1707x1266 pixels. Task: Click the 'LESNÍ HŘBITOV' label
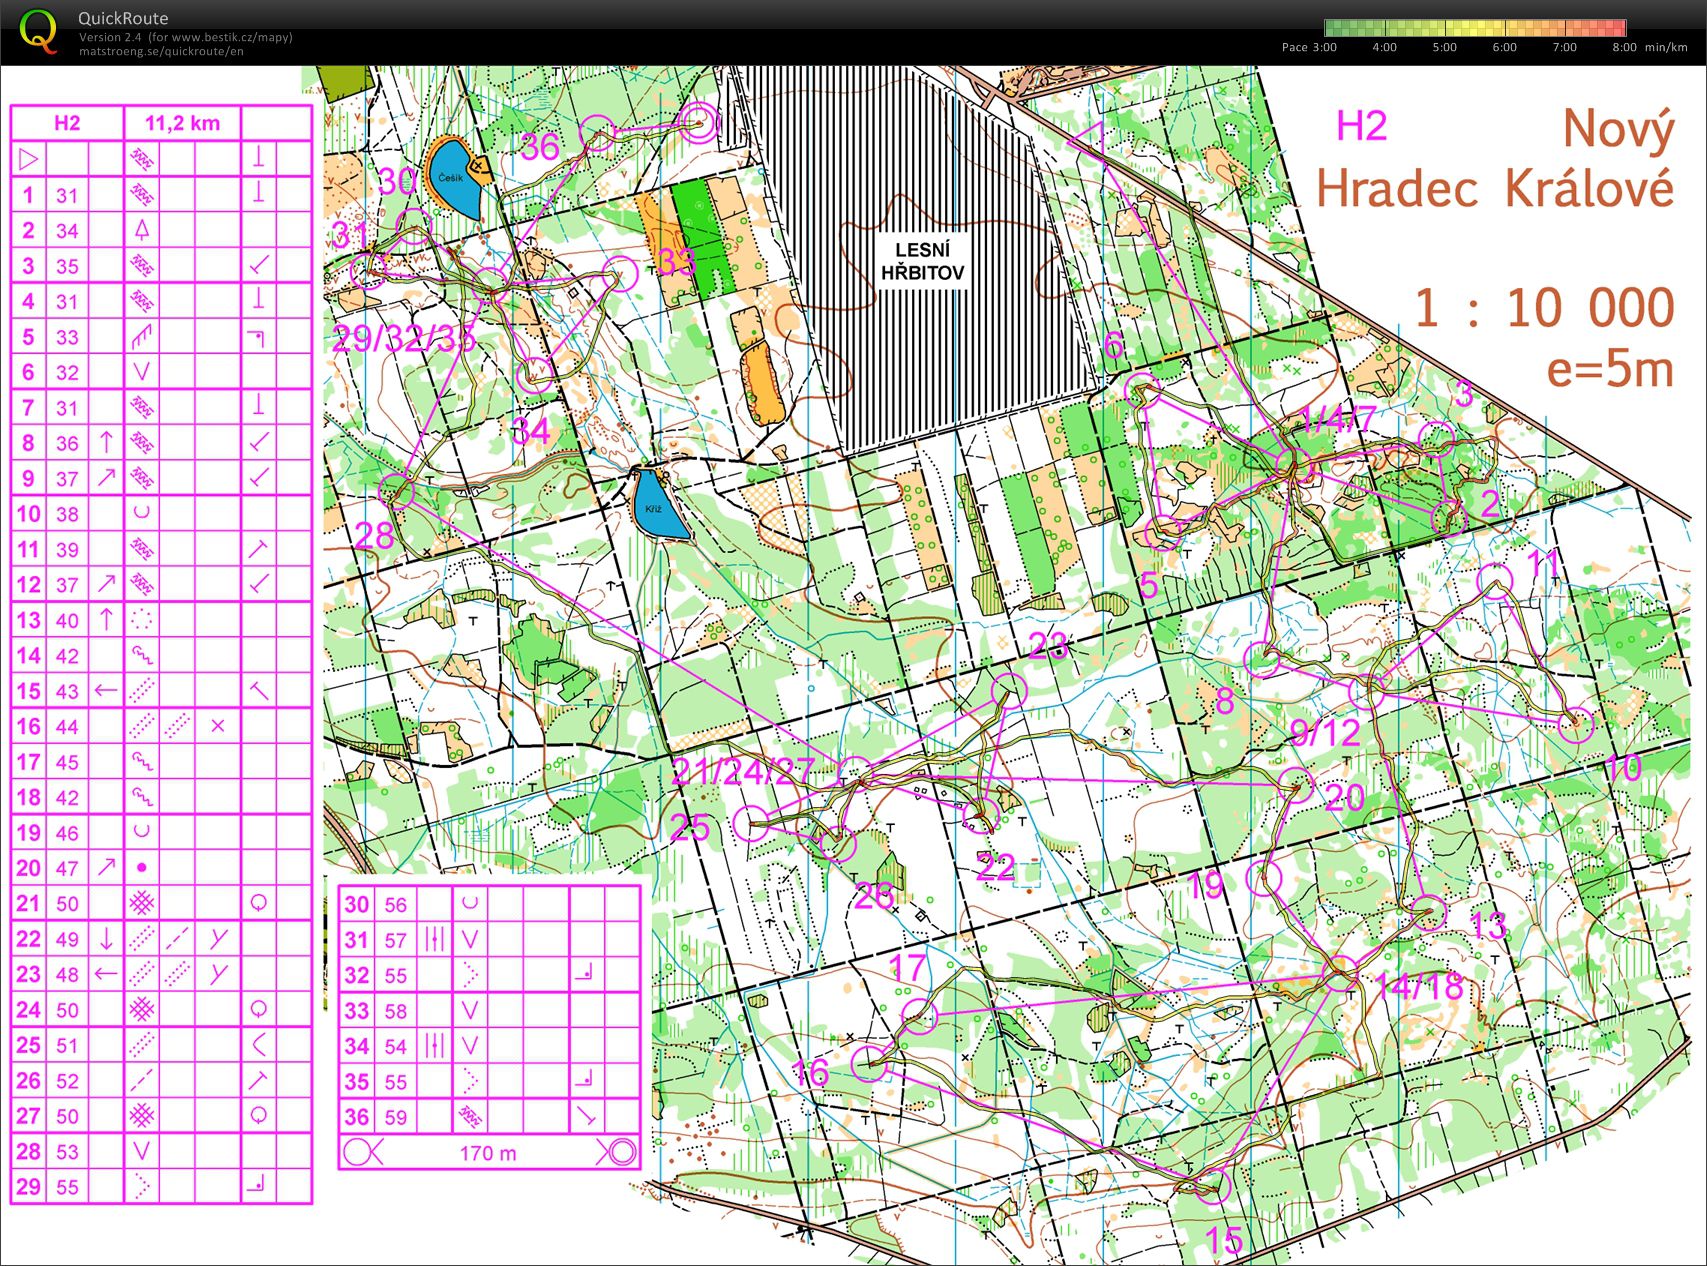coord(922,261)
